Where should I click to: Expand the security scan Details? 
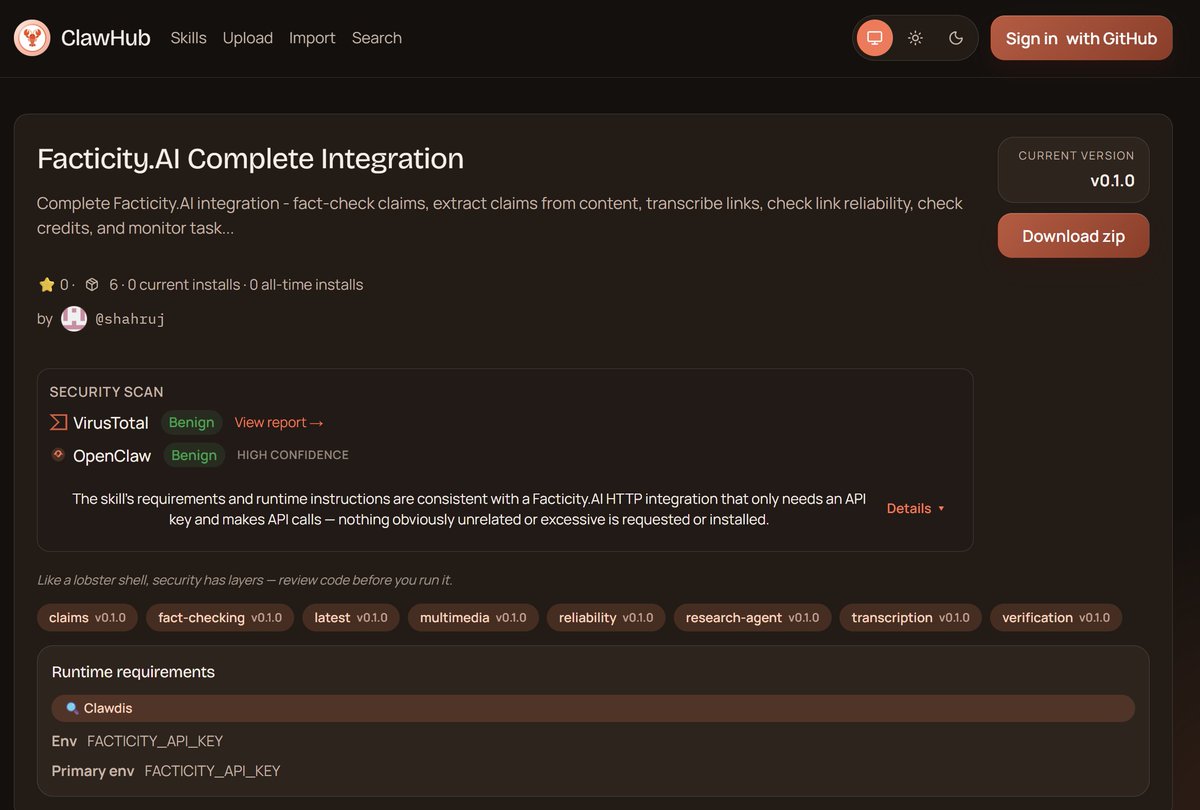[915, 508]
